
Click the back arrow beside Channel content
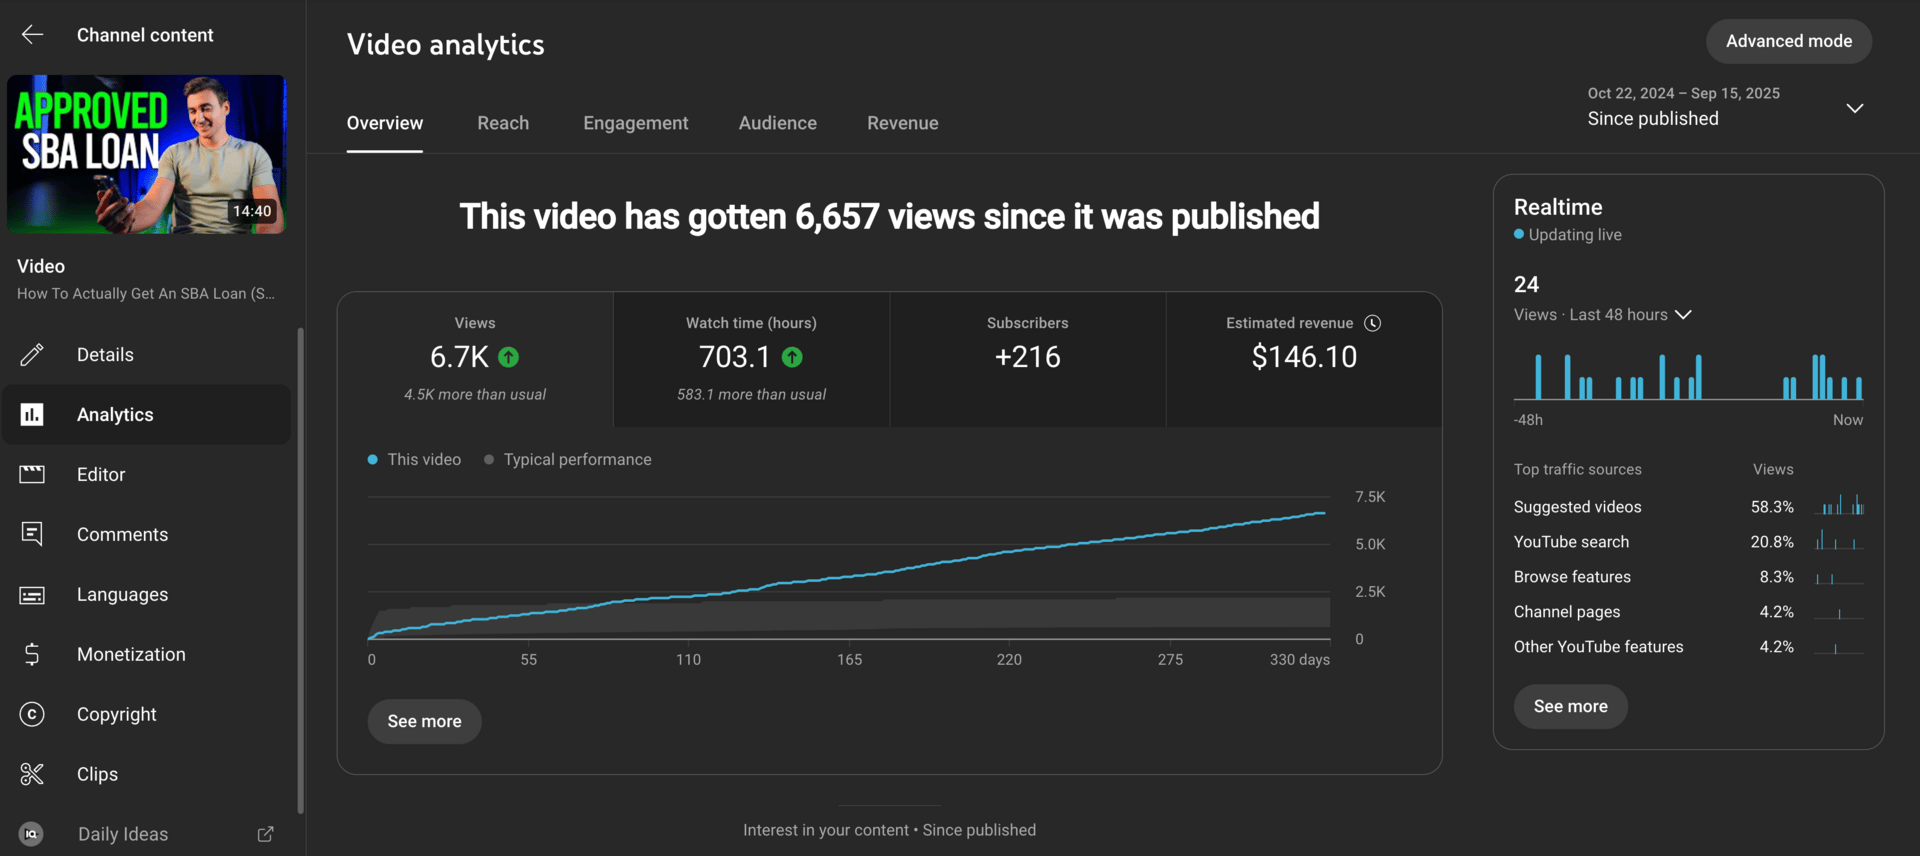(x=32, y=35)
